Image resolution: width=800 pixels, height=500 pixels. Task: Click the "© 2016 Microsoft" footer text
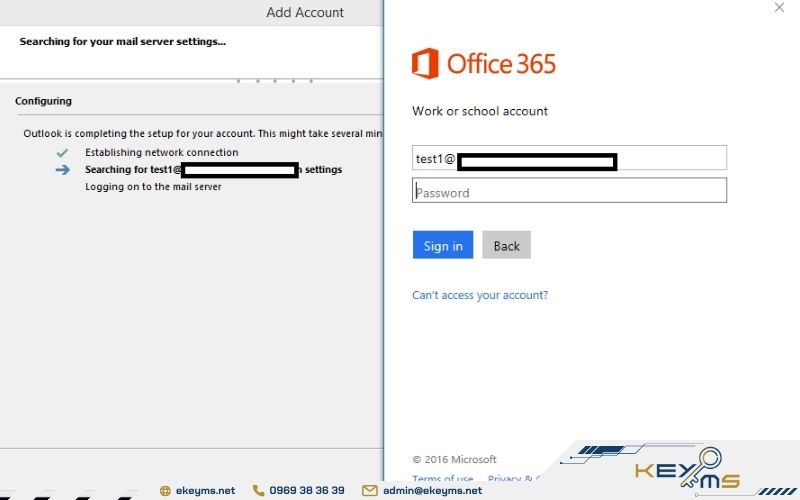(454, 459)
